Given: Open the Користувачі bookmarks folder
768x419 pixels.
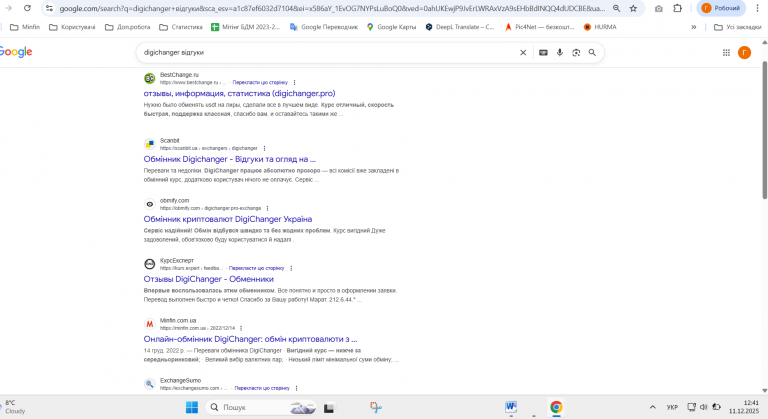Looking at the screenshot, I should (72, 27).
